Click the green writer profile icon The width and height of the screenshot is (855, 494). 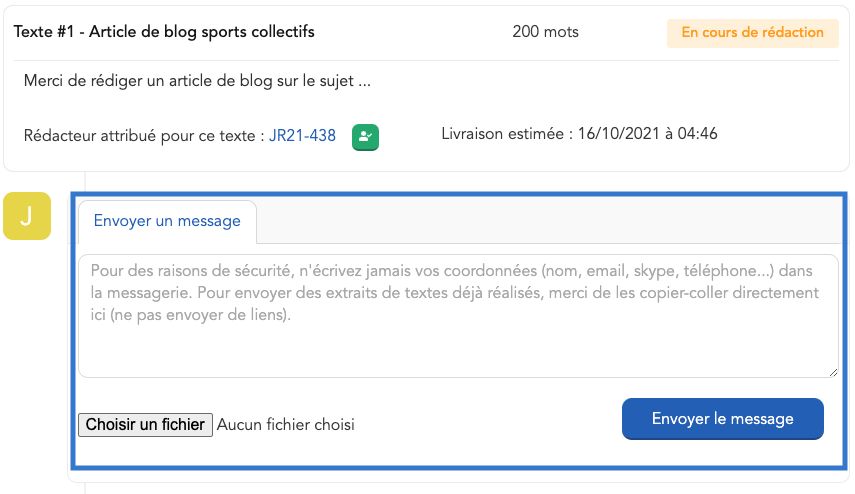(x=365, y=137)
